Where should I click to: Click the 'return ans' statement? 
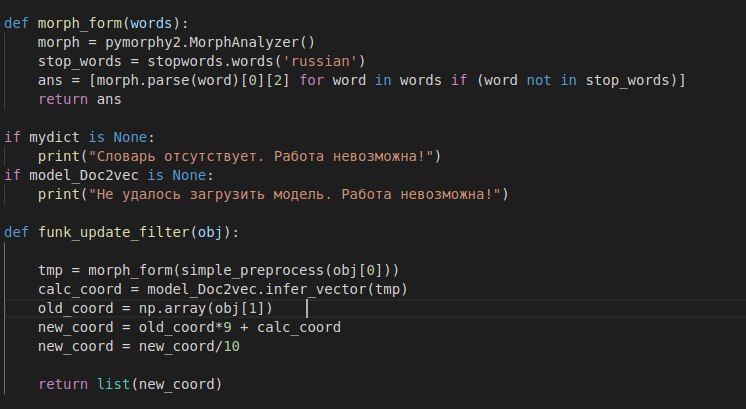click(x=80, y=99)
